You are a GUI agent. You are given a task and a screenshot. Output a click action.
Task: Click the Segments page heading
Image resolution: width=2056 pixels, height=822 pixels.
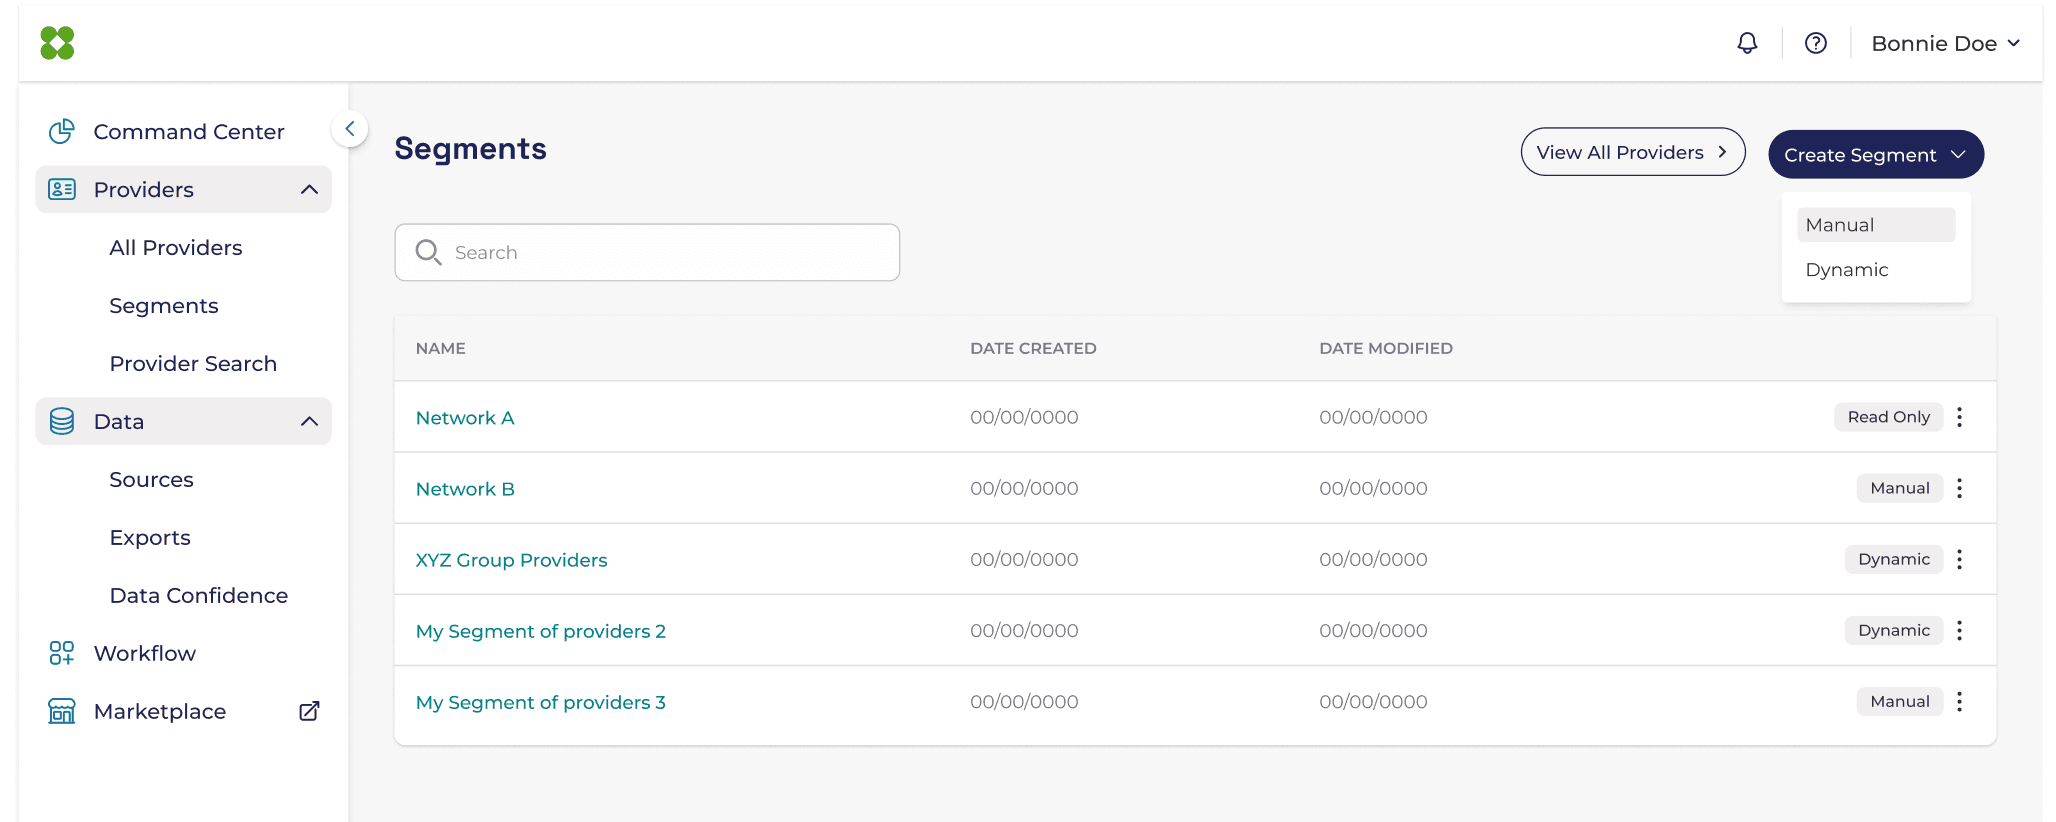(470, 148)
